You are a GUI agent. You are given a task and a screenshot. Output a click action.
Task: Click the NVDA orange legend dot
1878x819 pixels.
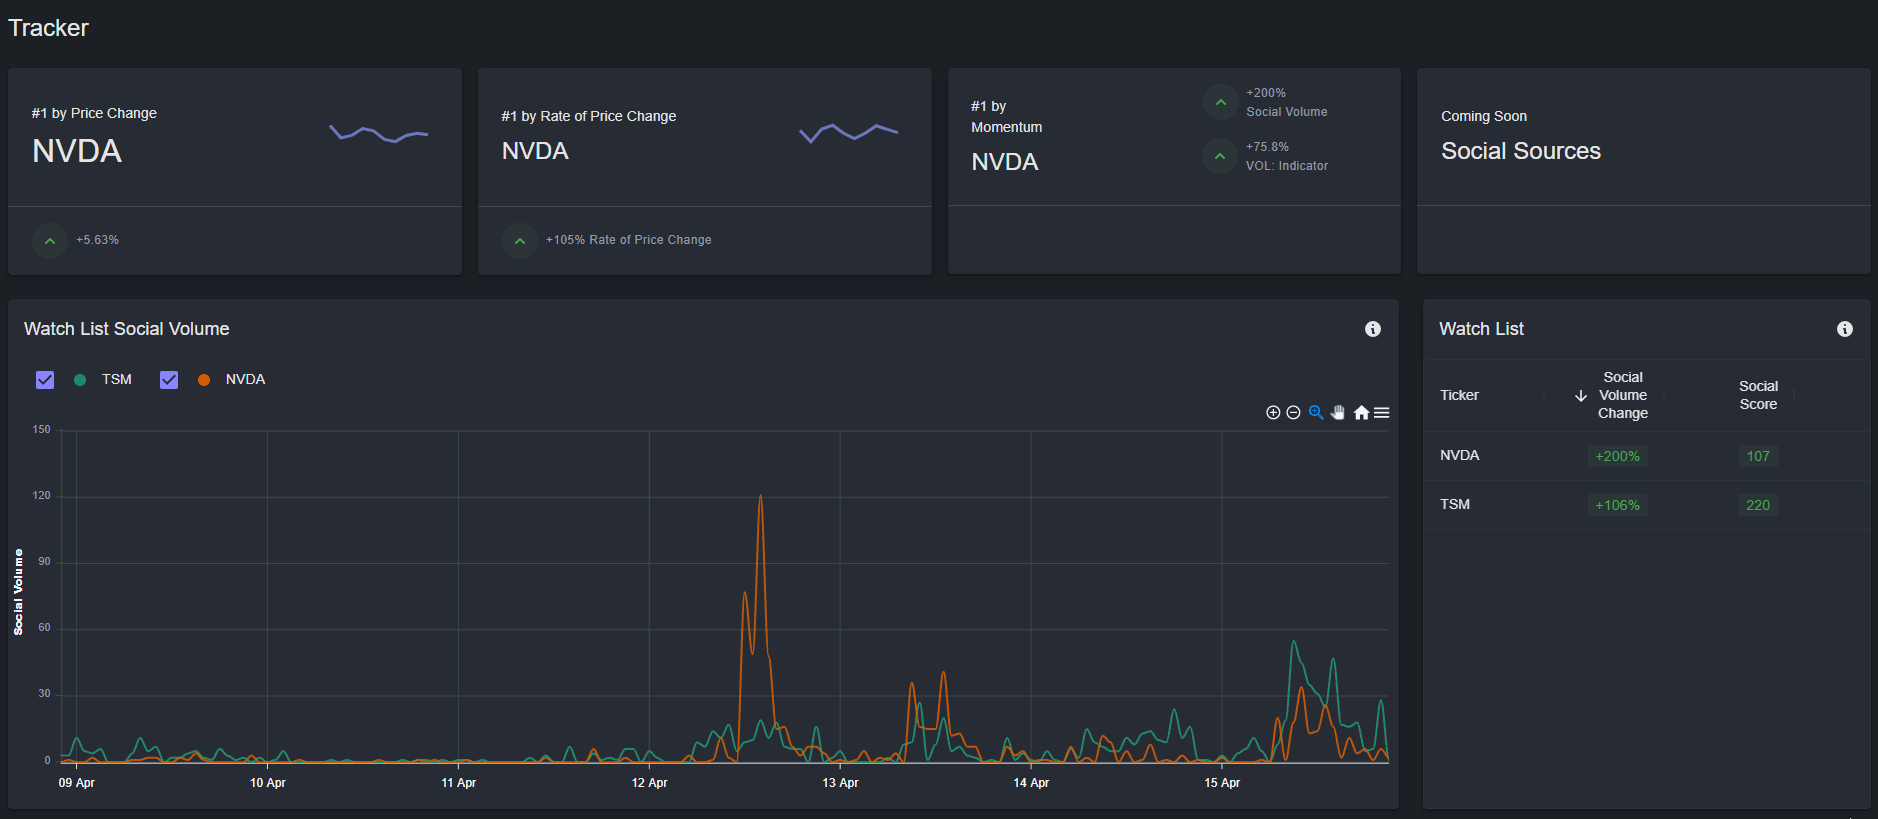tap(204, 380)
